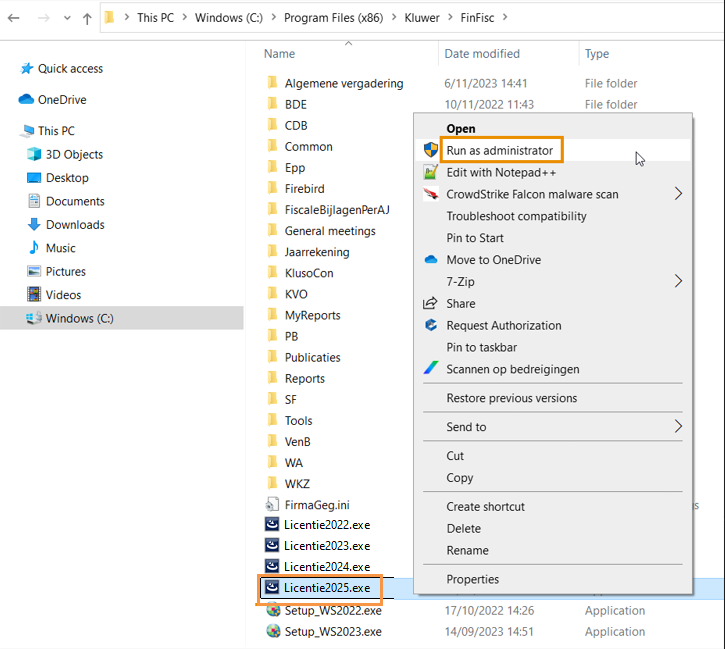725x649 pixels.
Task: Click the CrowdStrike Falcon scan icon
Action: [431, 194]
